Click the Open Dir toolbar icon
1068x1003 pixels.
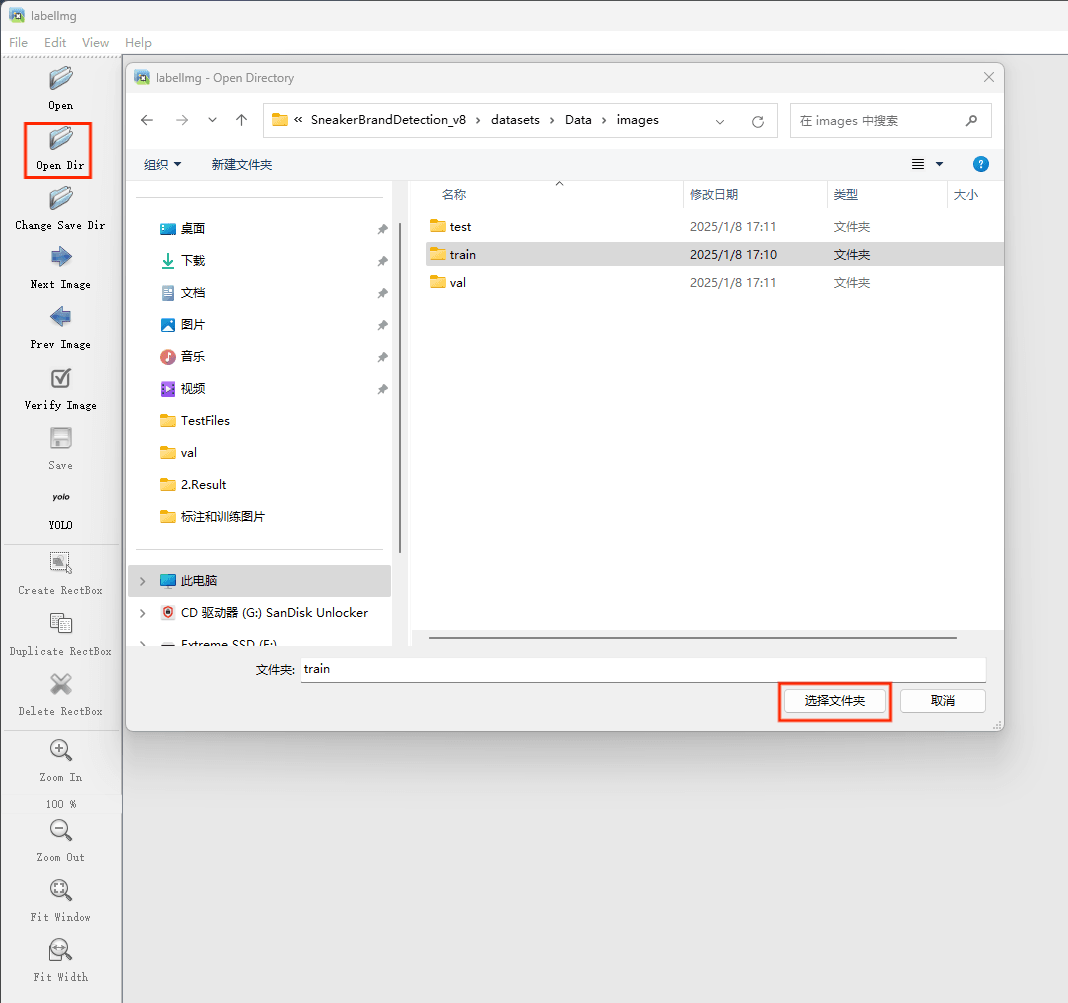tap(60, 140)
